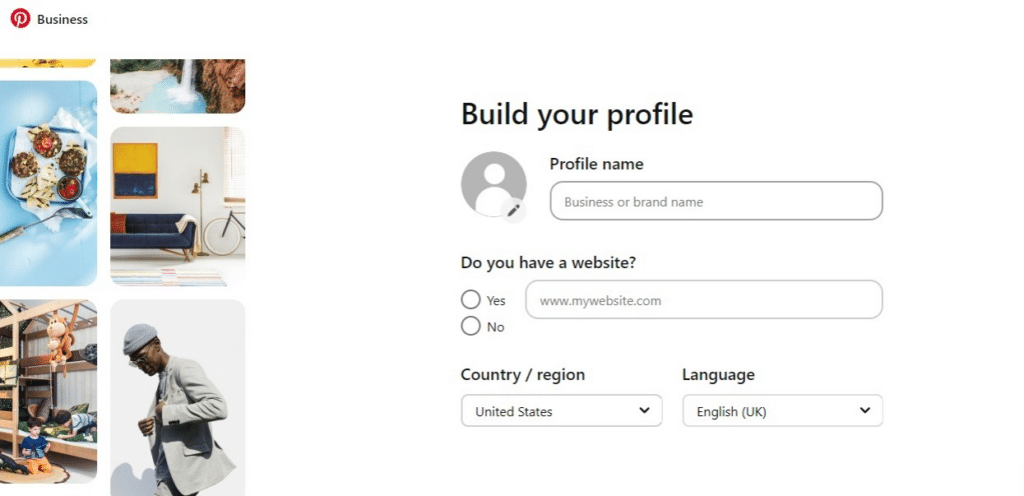
Task: Click the chevron on English (UK) selector
Action: [865, 411]
